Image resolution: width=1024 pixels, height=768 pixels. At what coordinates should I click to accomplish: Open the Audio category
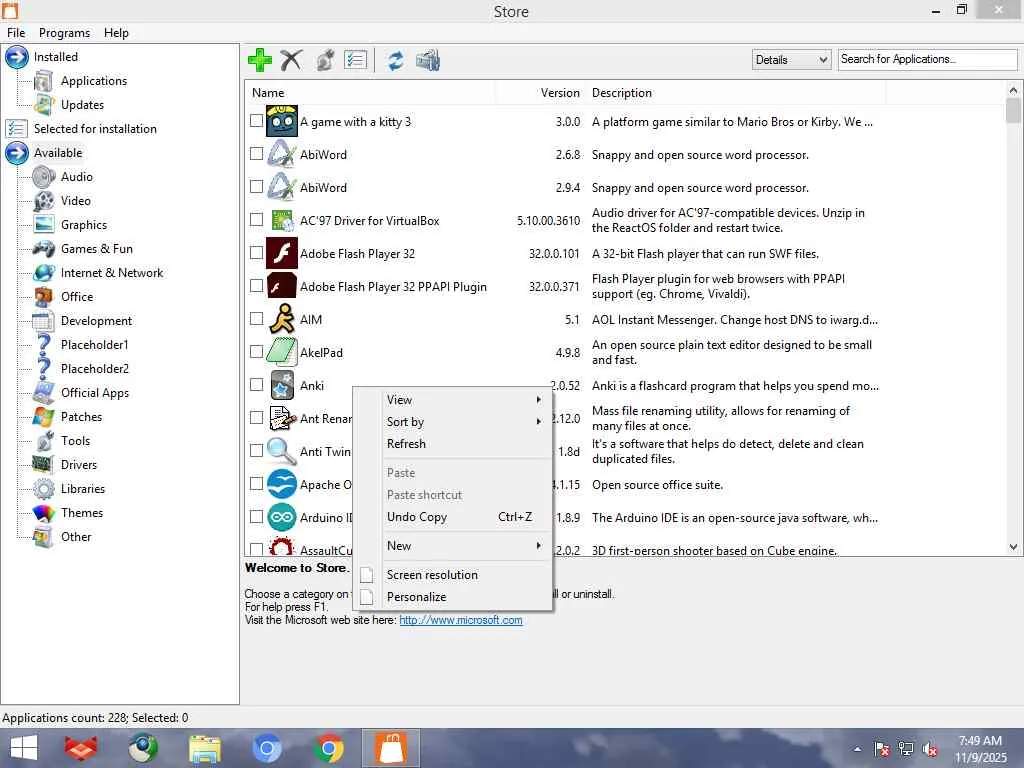(x=76, y=177)
